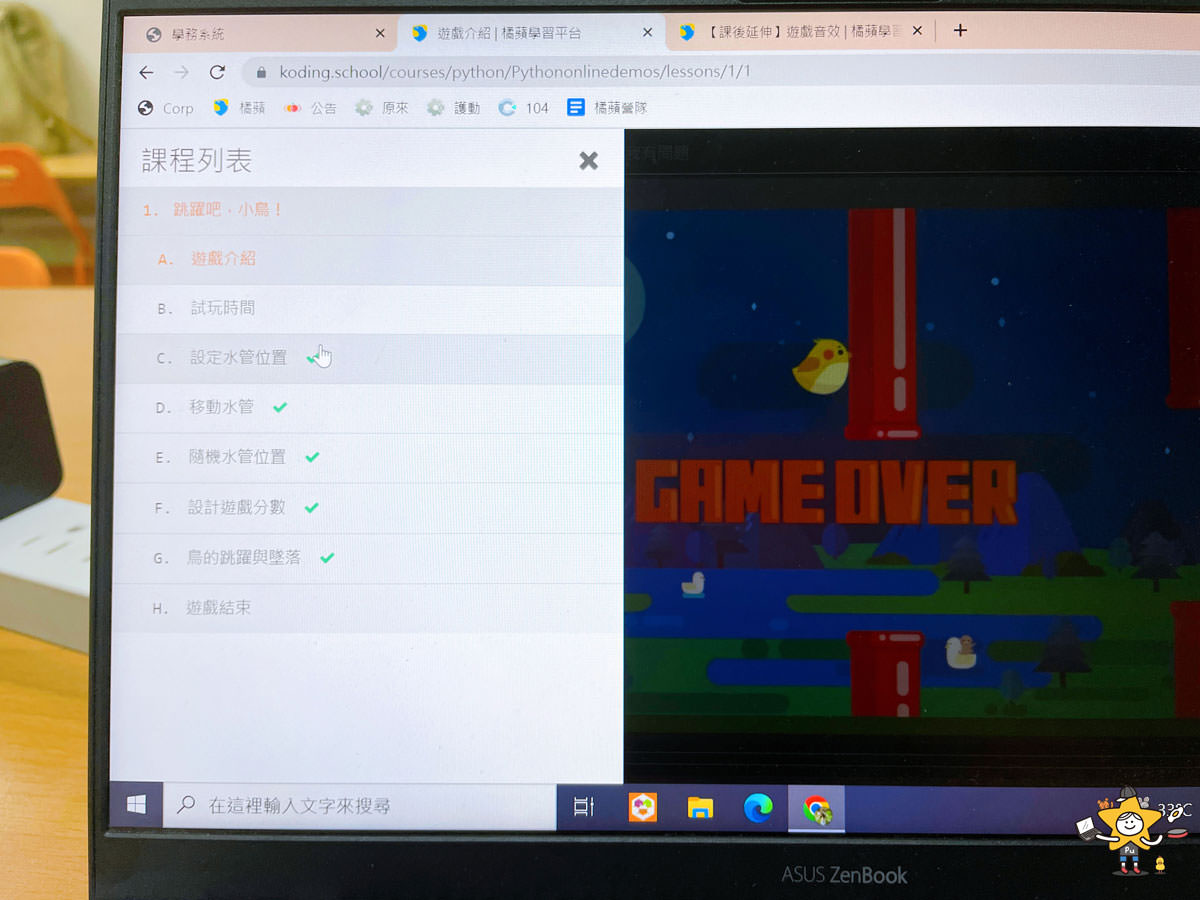The width and height of the screenshot is (1200, 900).
Task: Open lesson H. 遊戲結束
Action: click(367, 608)
